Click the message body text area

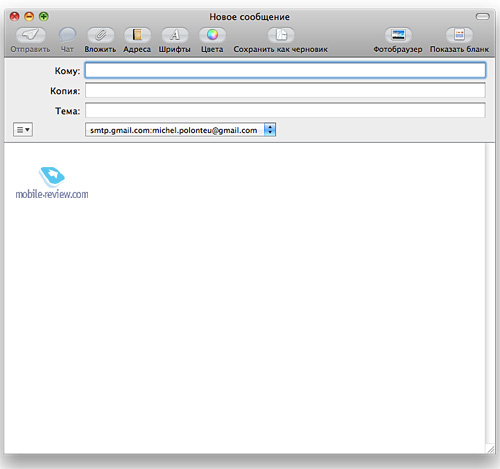tap(245, 298)
